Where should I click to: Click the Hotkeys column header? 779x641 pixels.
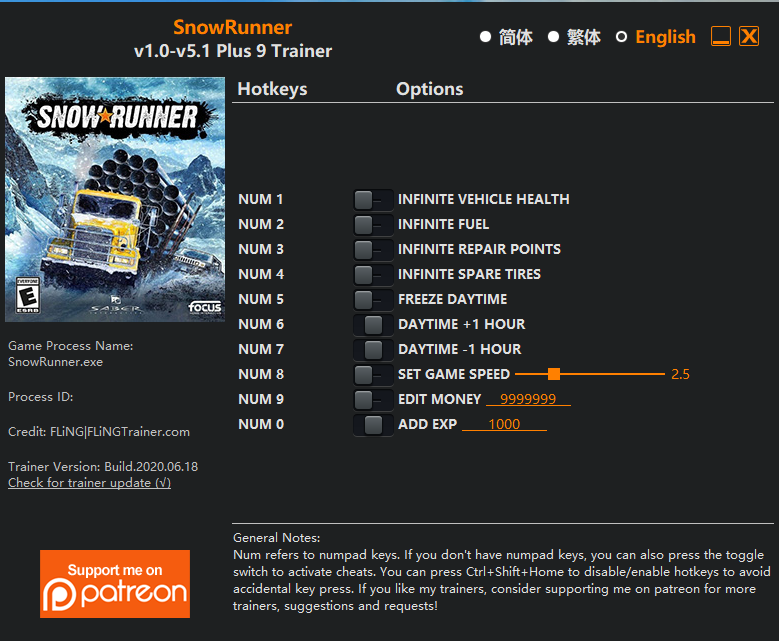[272, 89]
